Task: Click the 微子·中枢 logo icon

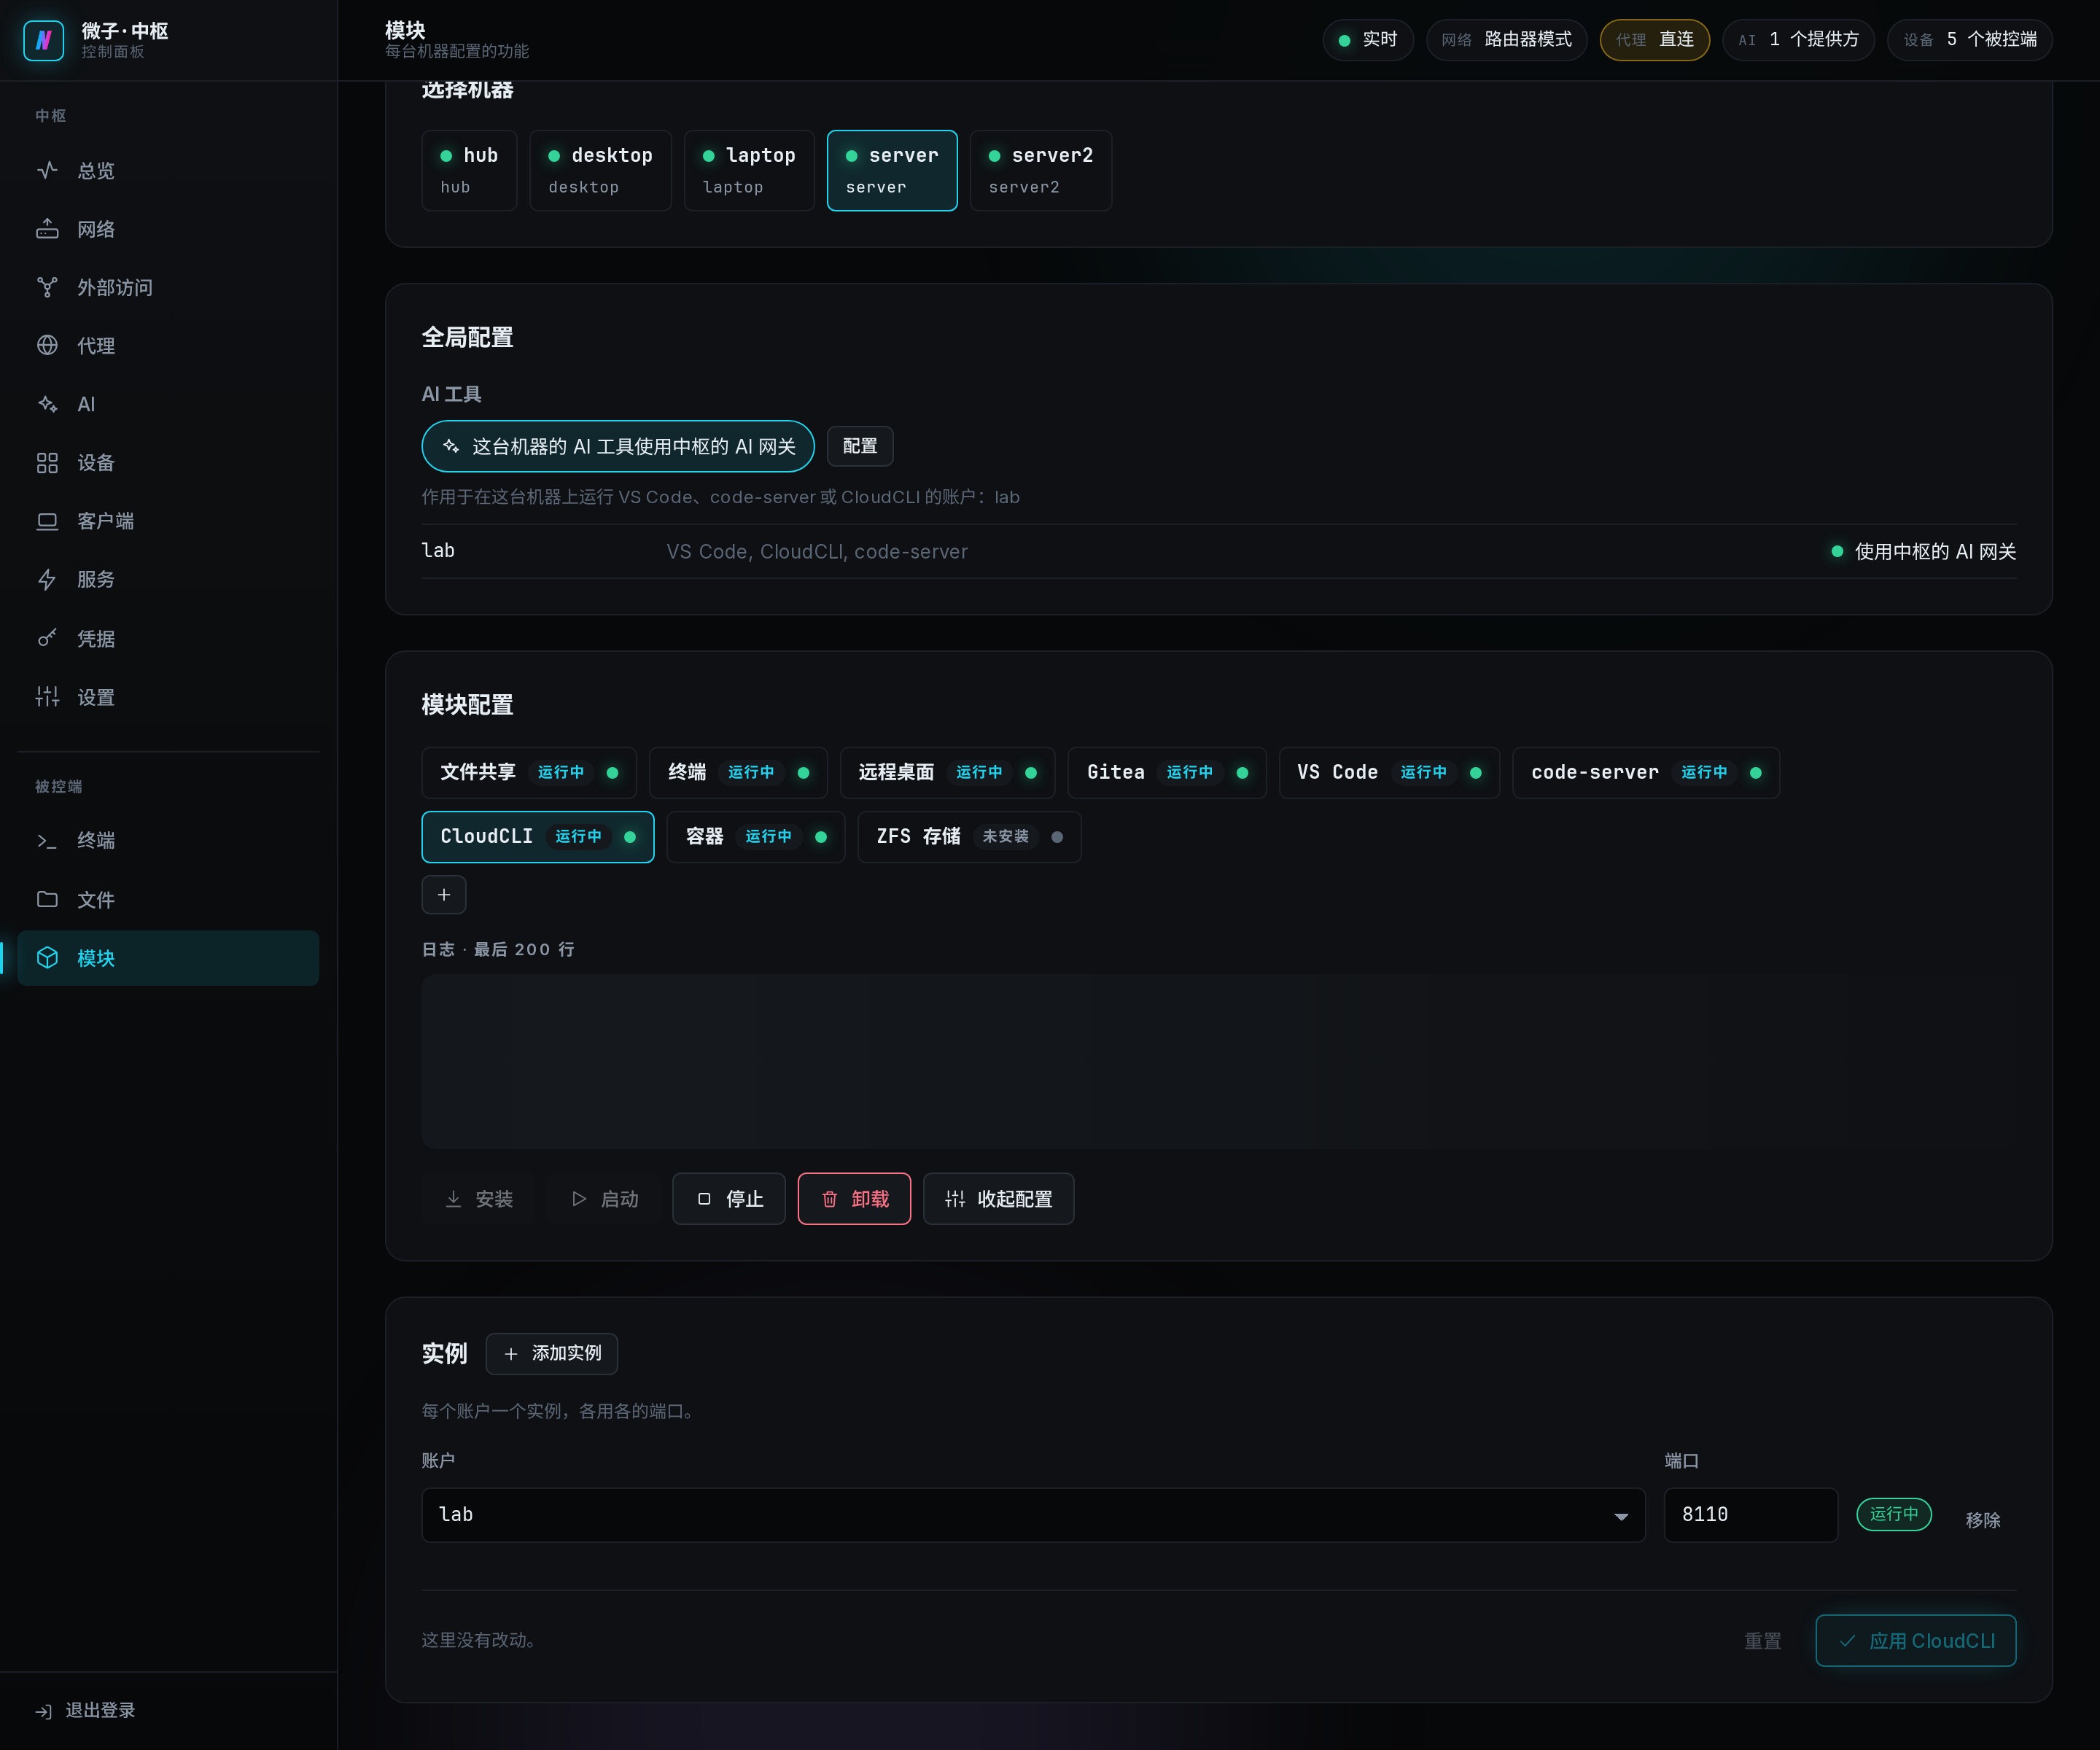Action: pyautogui.click(x=44, y=40)
